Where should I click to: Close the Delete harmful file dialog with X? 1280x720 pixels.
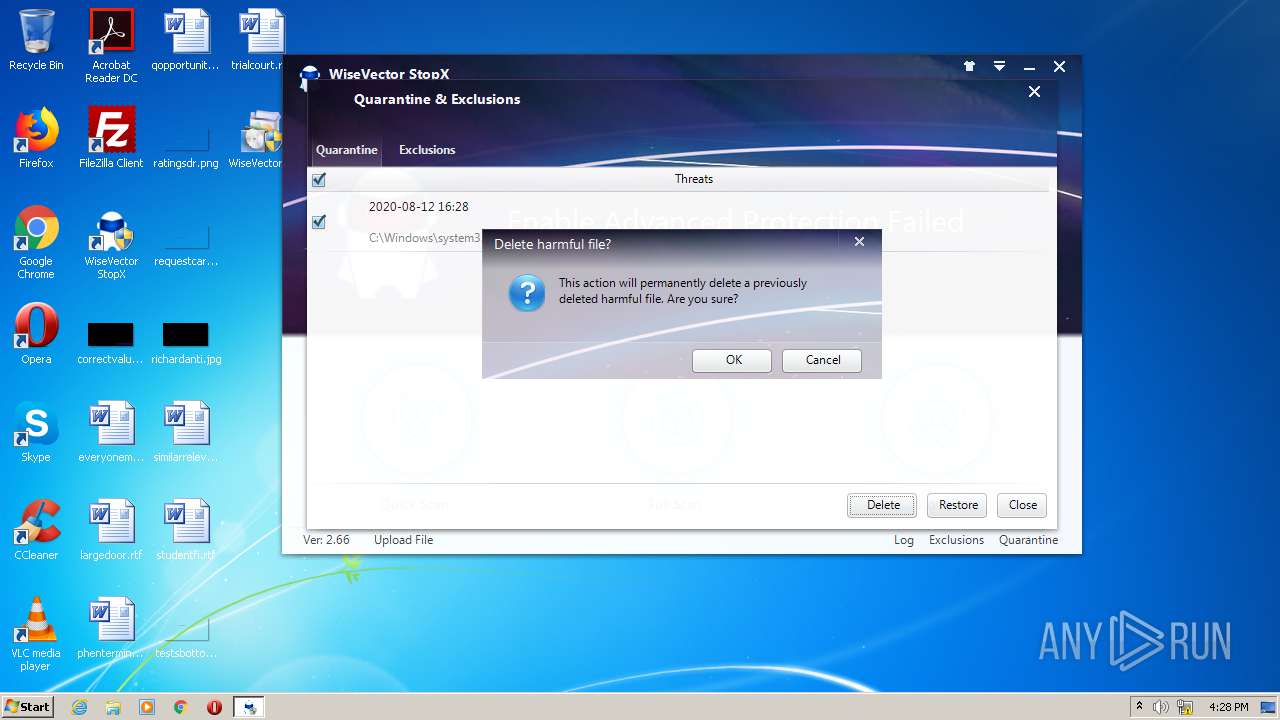(859, 242)
